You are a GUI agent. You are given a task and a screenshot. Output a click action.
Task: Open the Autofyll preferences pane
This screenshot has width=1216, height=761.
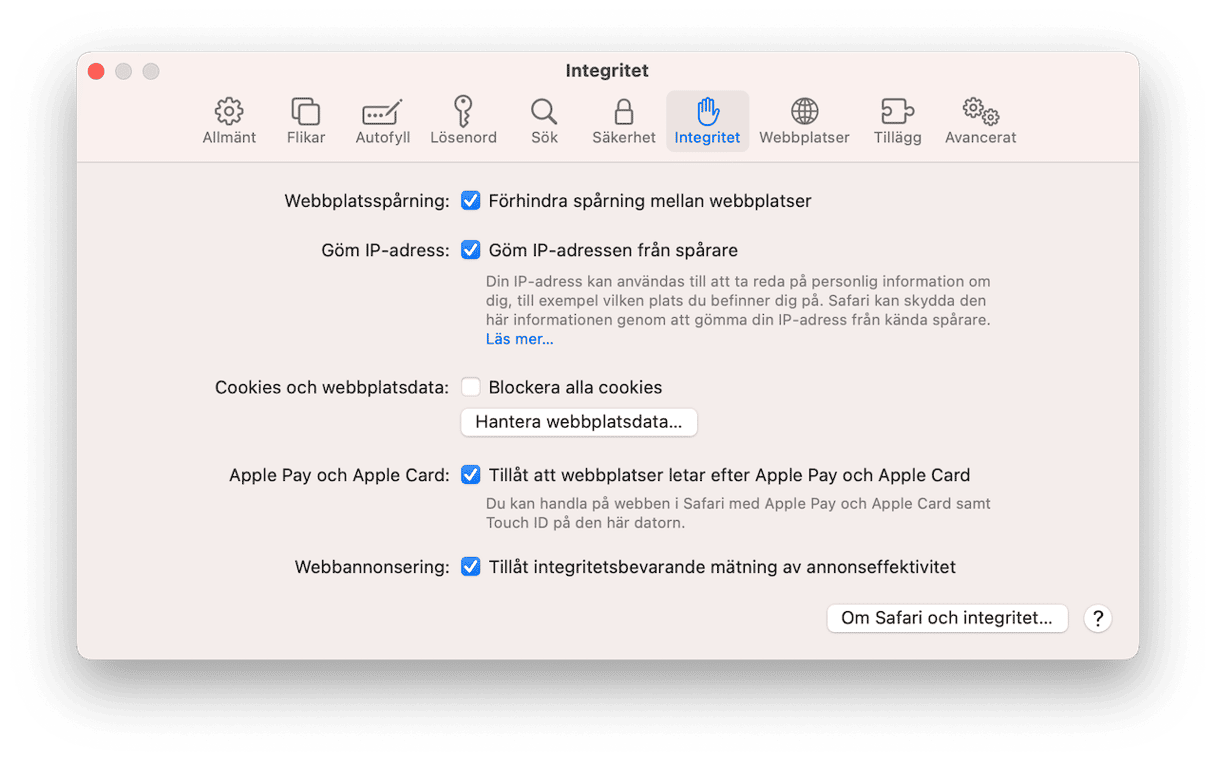tap(383, 121)
